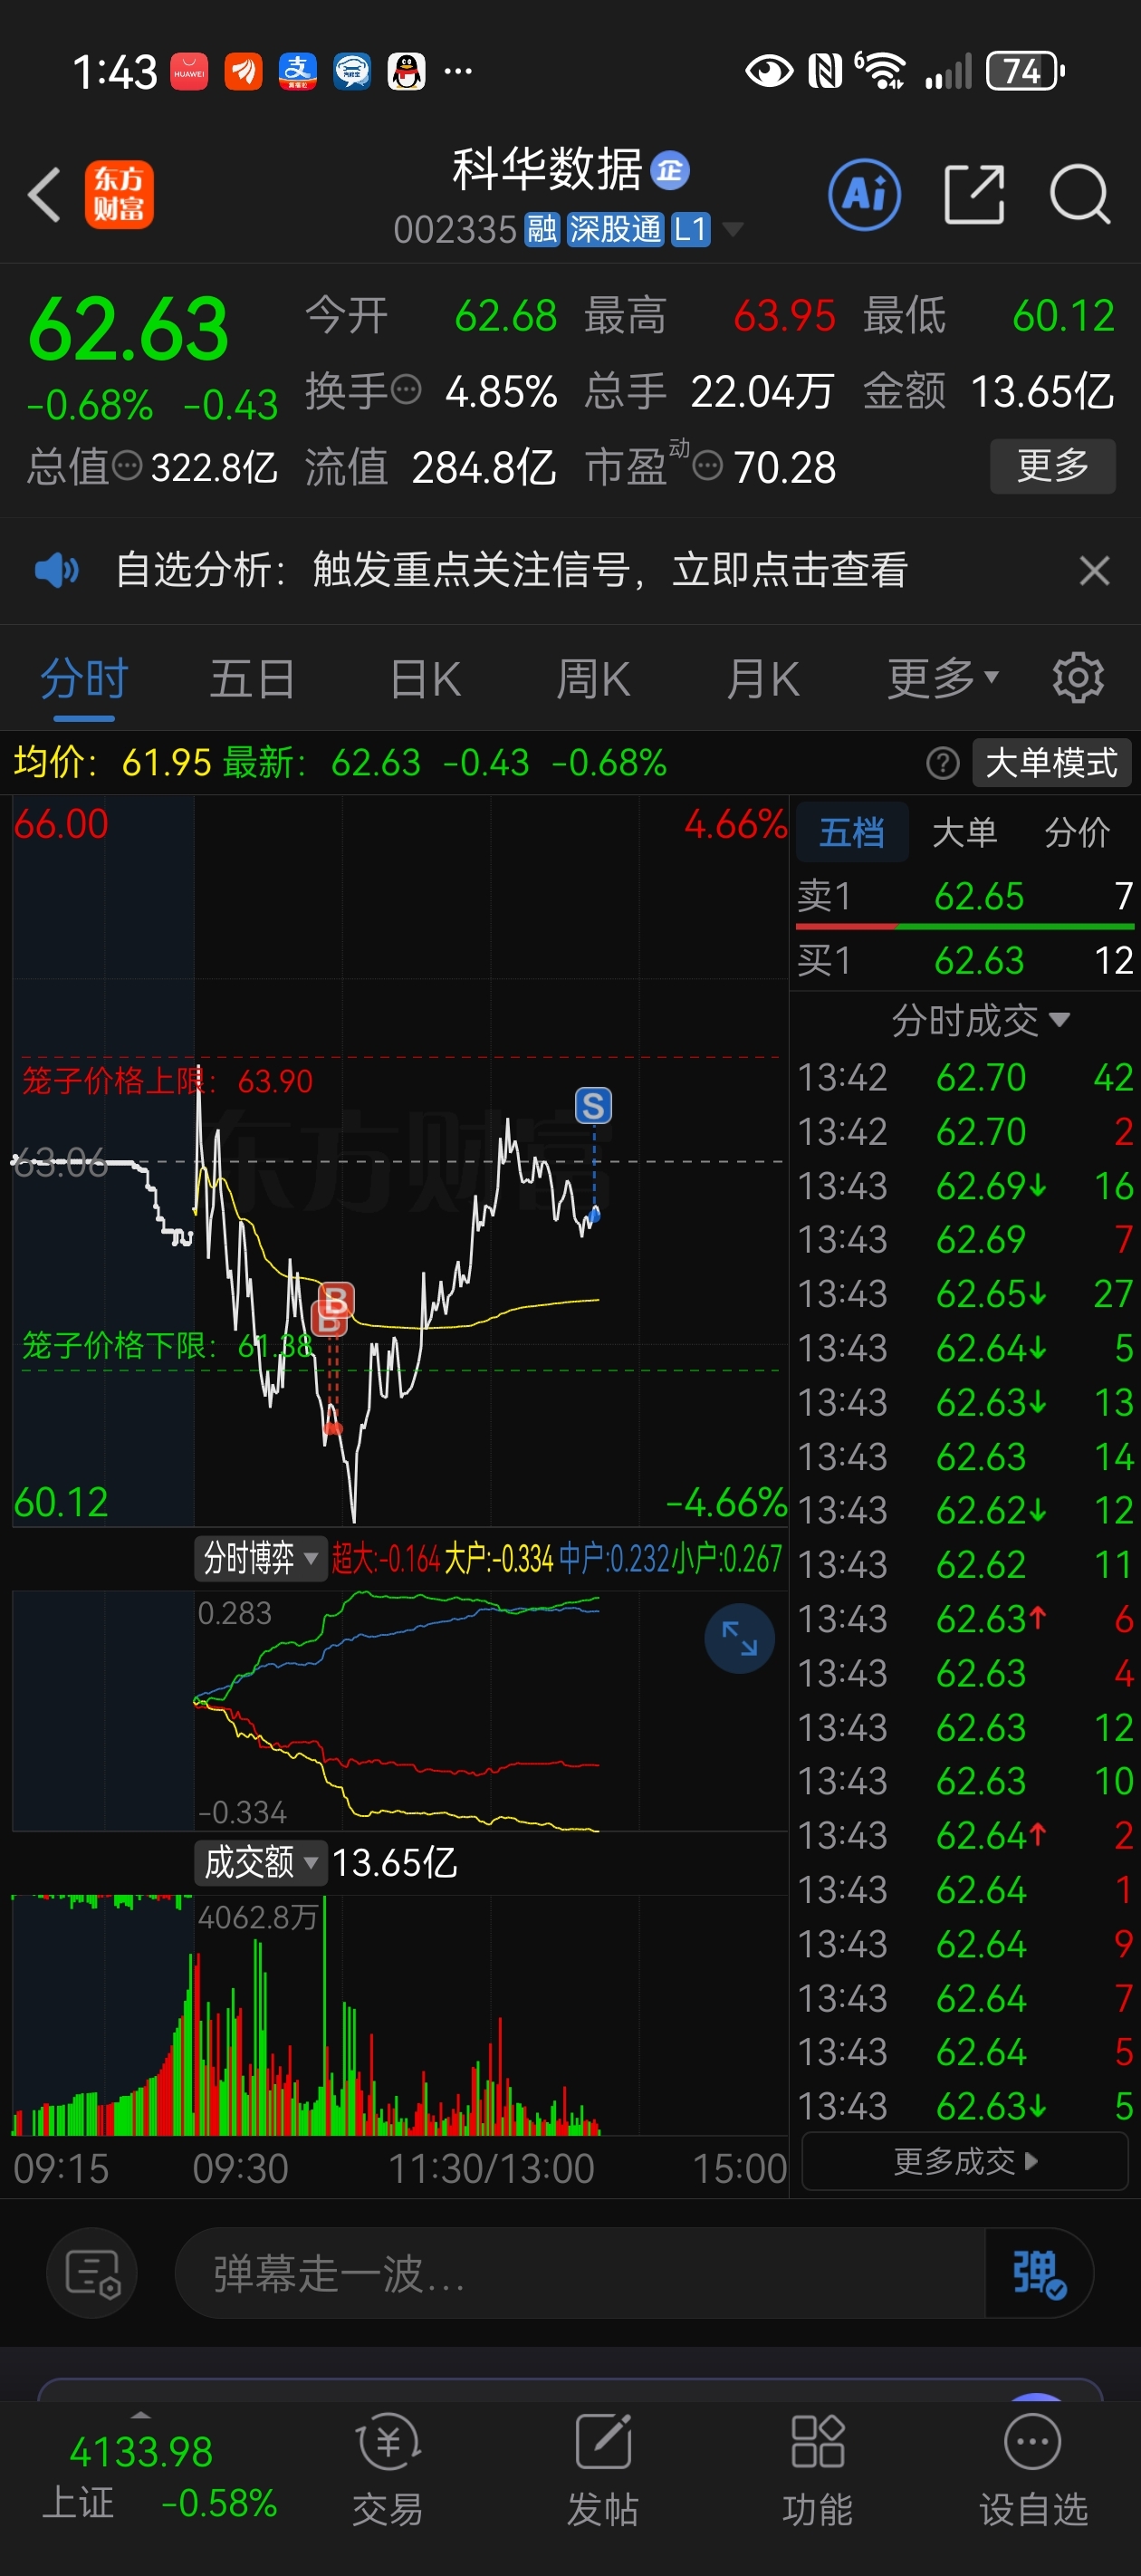
Task: Toggle the 弹 barrage switch
Action: [x=1038, y=2273]
